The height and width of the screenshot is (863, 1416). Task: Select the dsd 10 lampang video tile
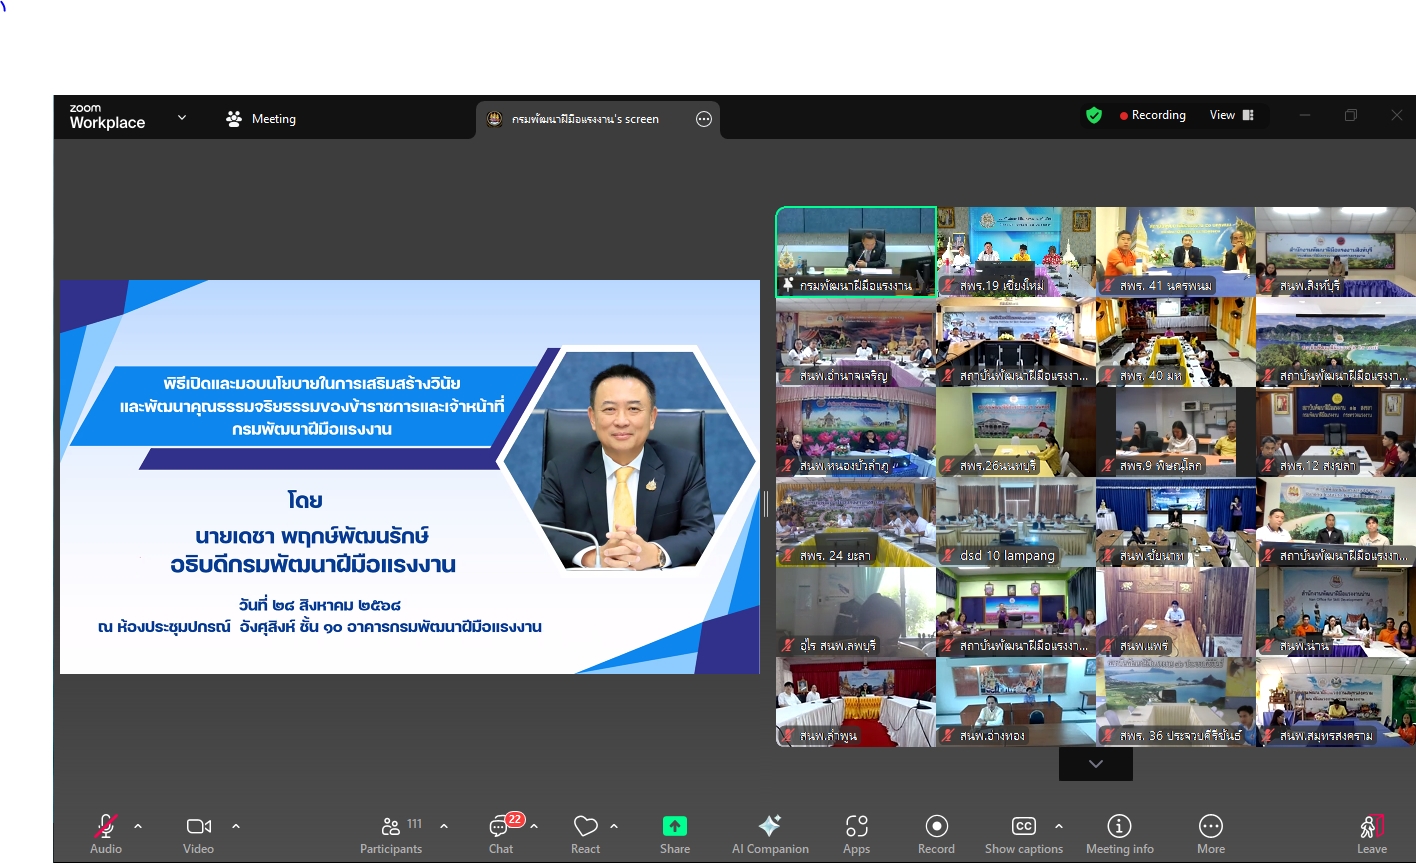1015,522
